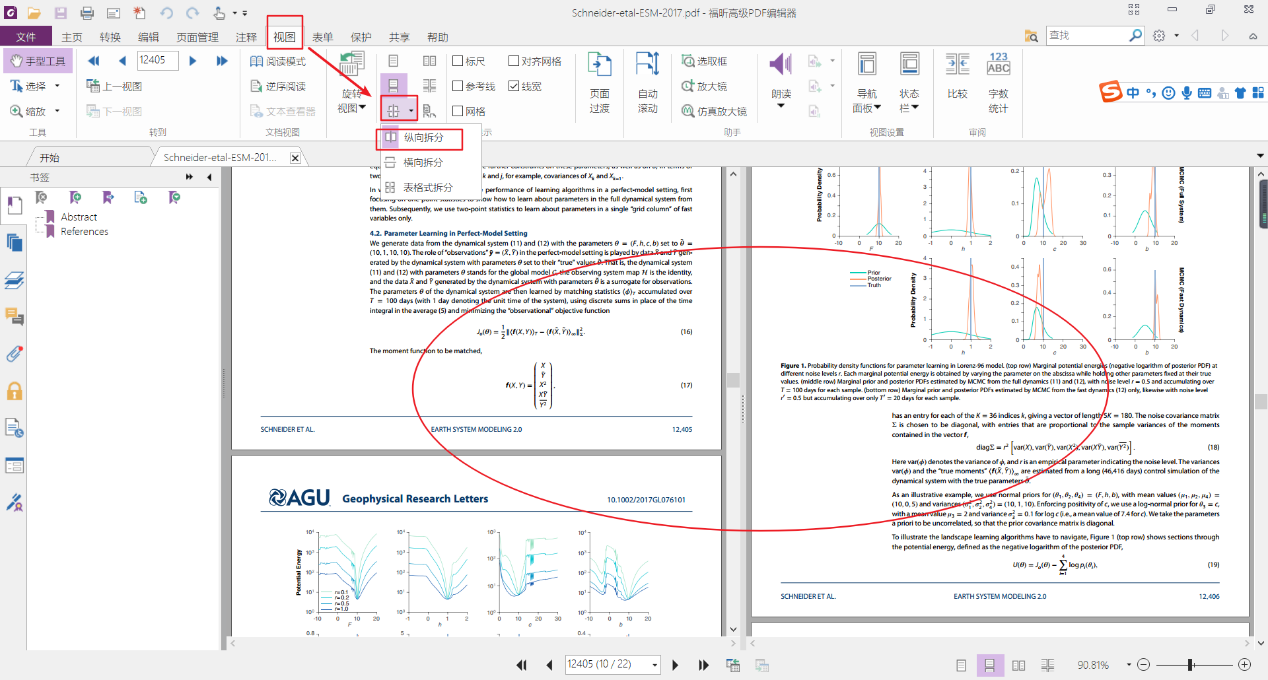The image size is (1268, 680).
Task: Toggle the Line Width (线宽) checkbox
Action: pos(514,87)
